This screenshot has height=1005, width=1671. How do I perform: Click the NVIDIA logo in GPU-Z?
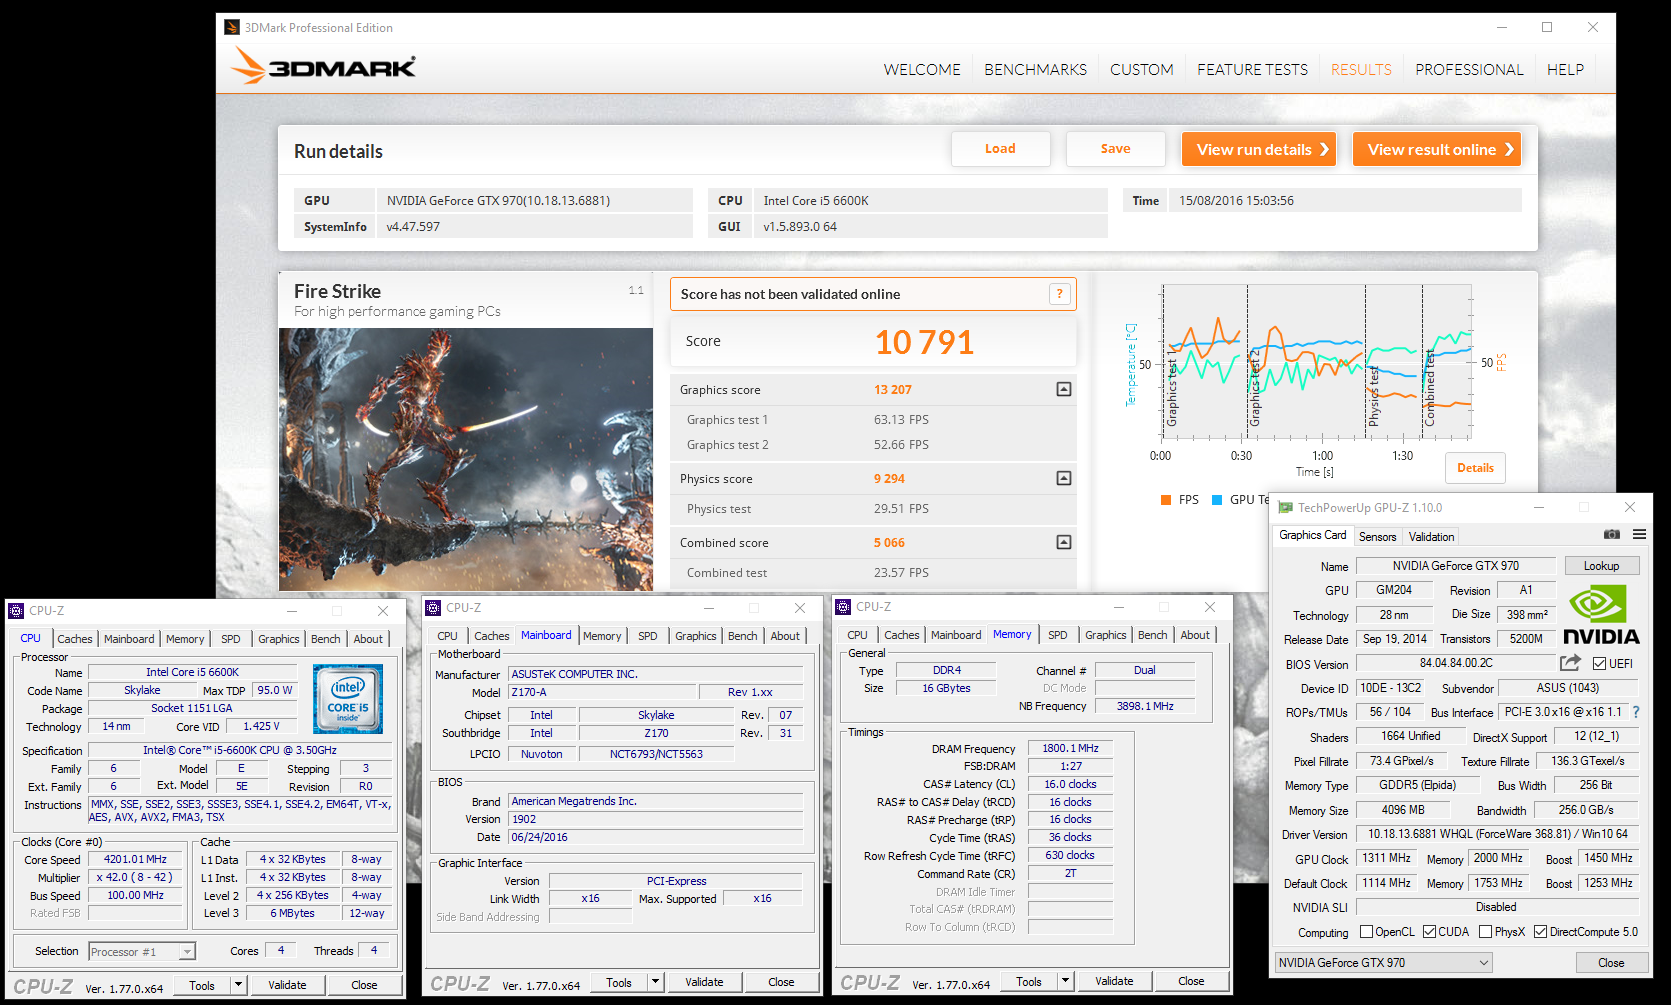(x=1601, y=615)
